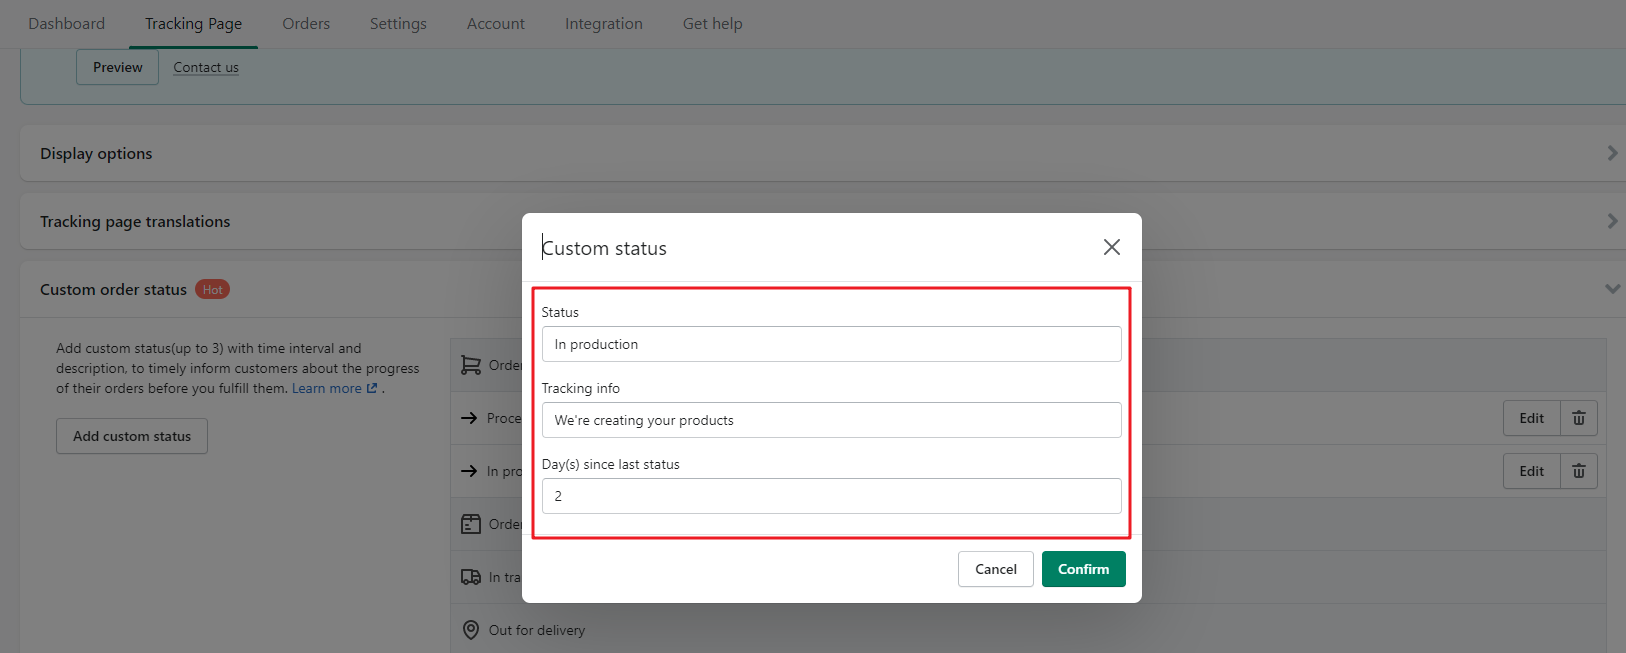Click the Hot badge
Screen dimensions: 1626x653
212,289
